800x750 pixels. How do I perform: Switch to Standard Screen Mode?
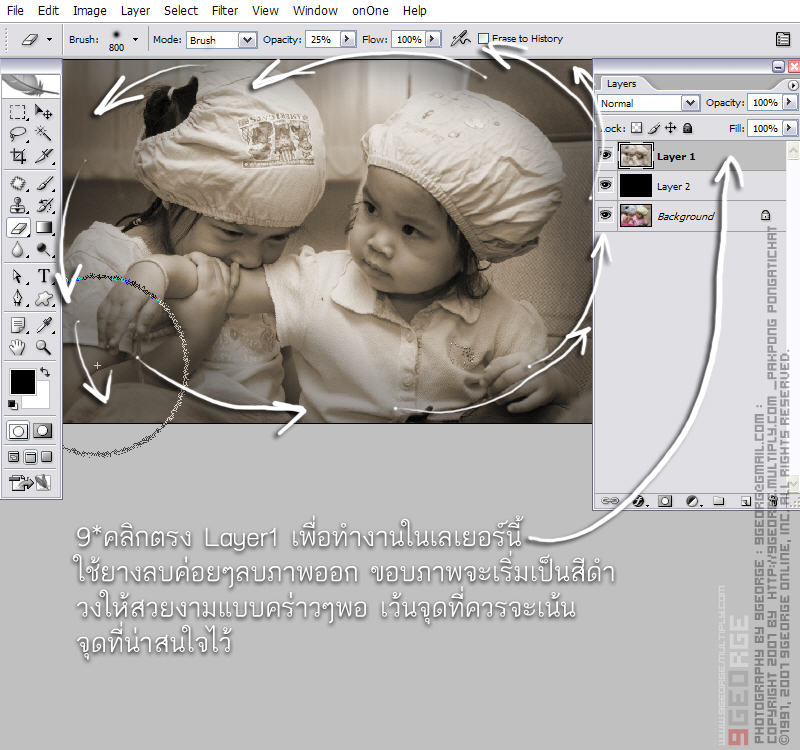point(14,457)
